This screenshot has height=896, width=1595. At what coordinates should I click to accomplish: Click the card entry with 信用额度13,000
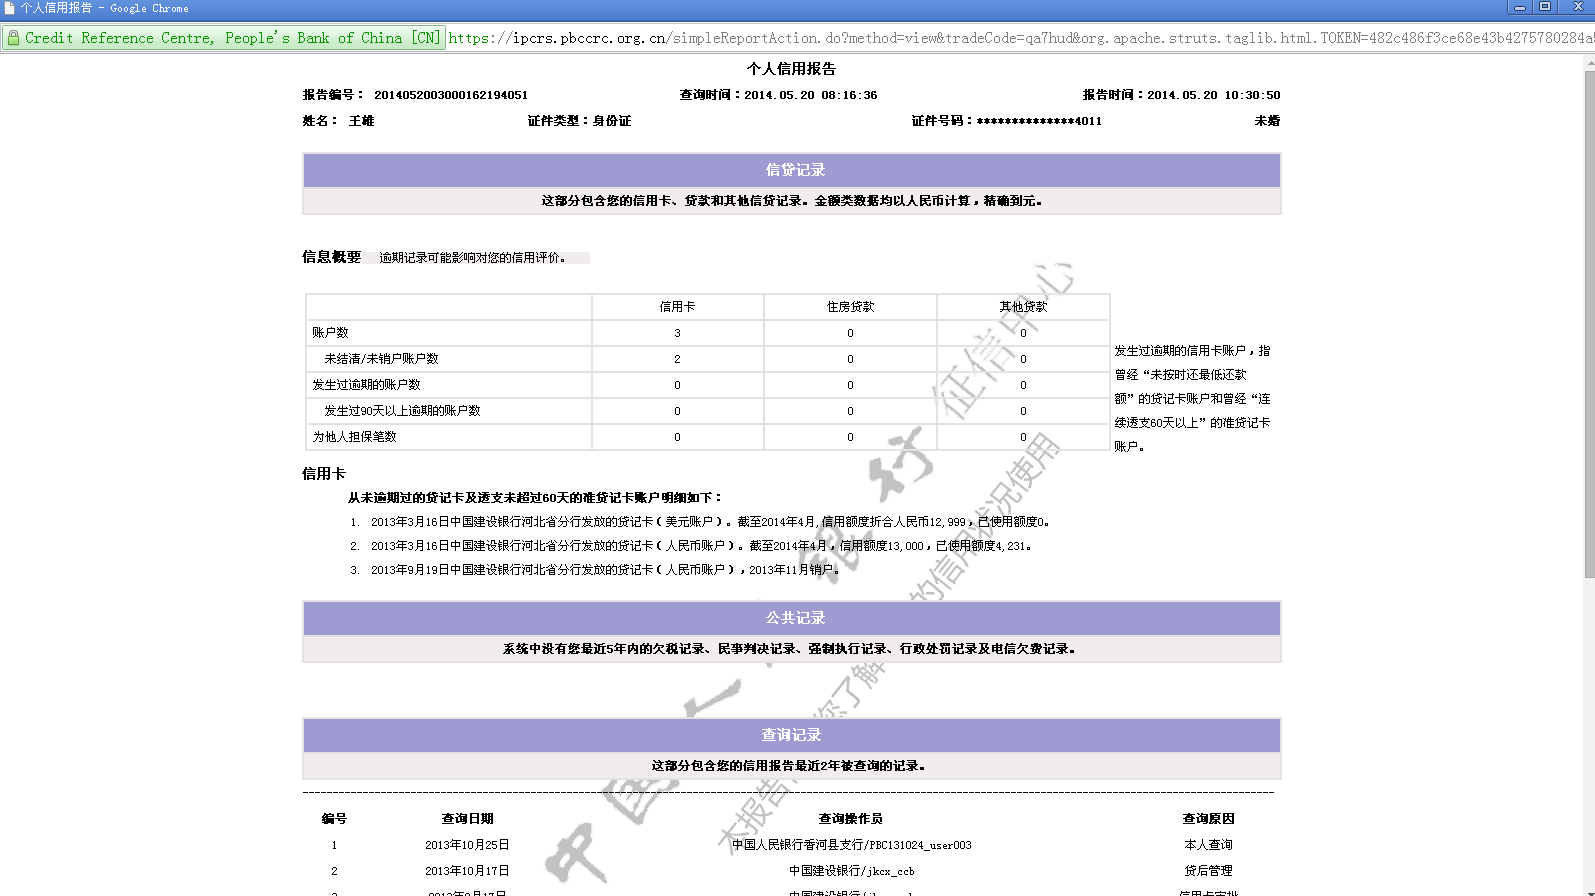pyautogui.click(x=701, y=546)
